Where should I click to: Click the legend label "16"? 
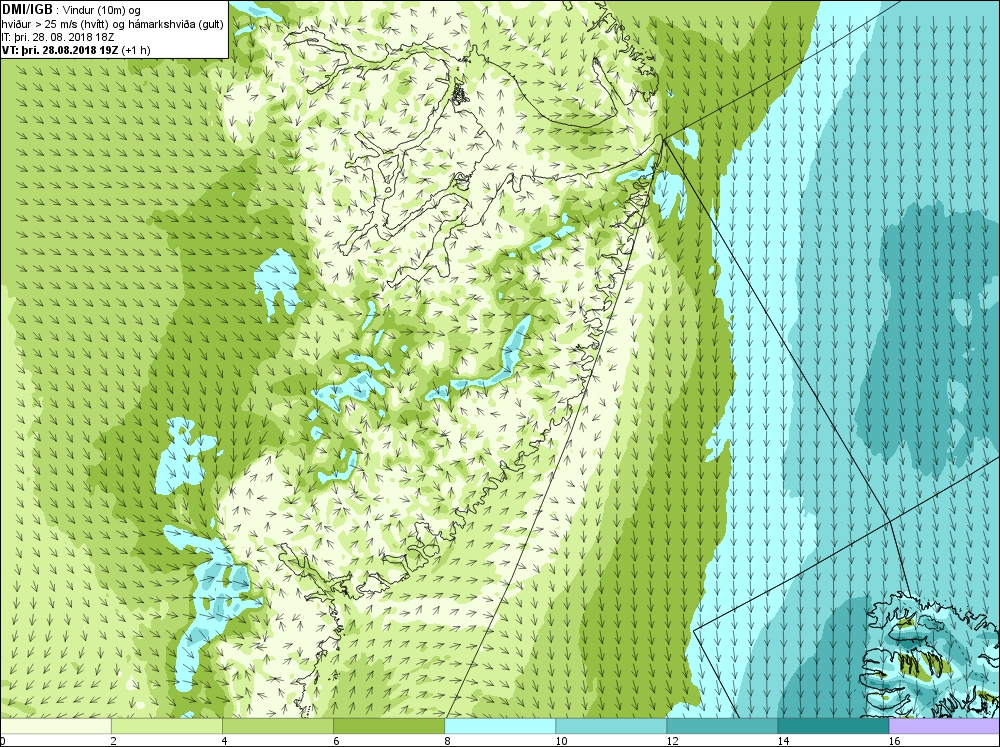[894, 741]
